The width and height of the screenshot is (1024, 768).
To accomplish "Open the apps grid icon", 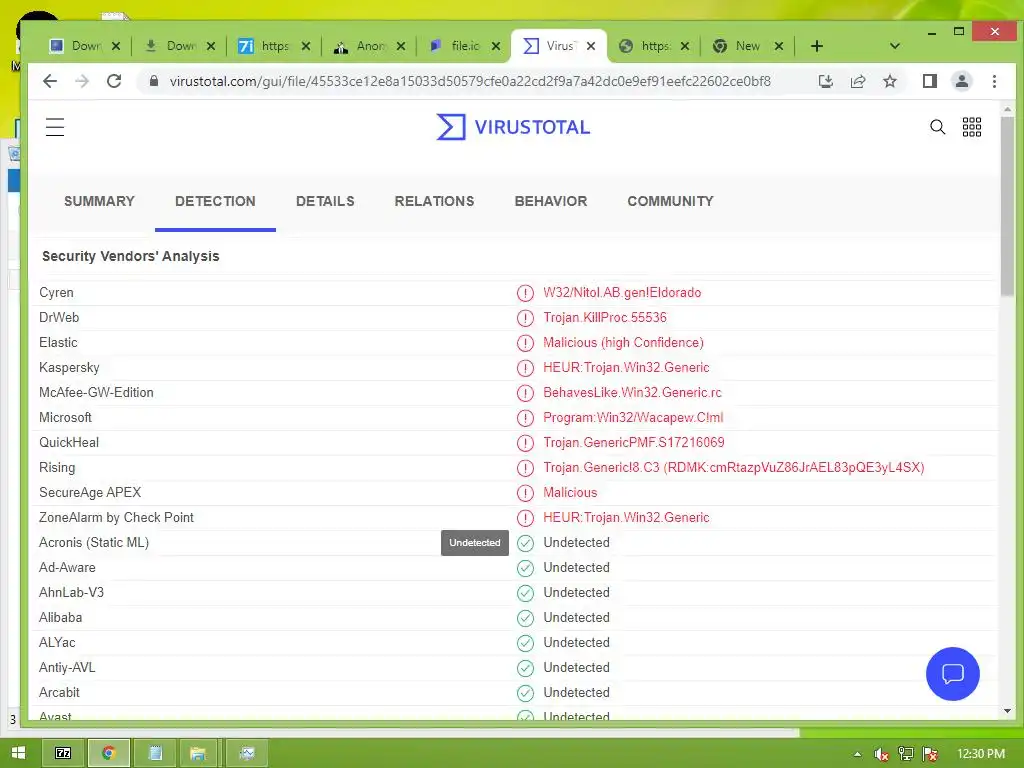I will (972, 127).
